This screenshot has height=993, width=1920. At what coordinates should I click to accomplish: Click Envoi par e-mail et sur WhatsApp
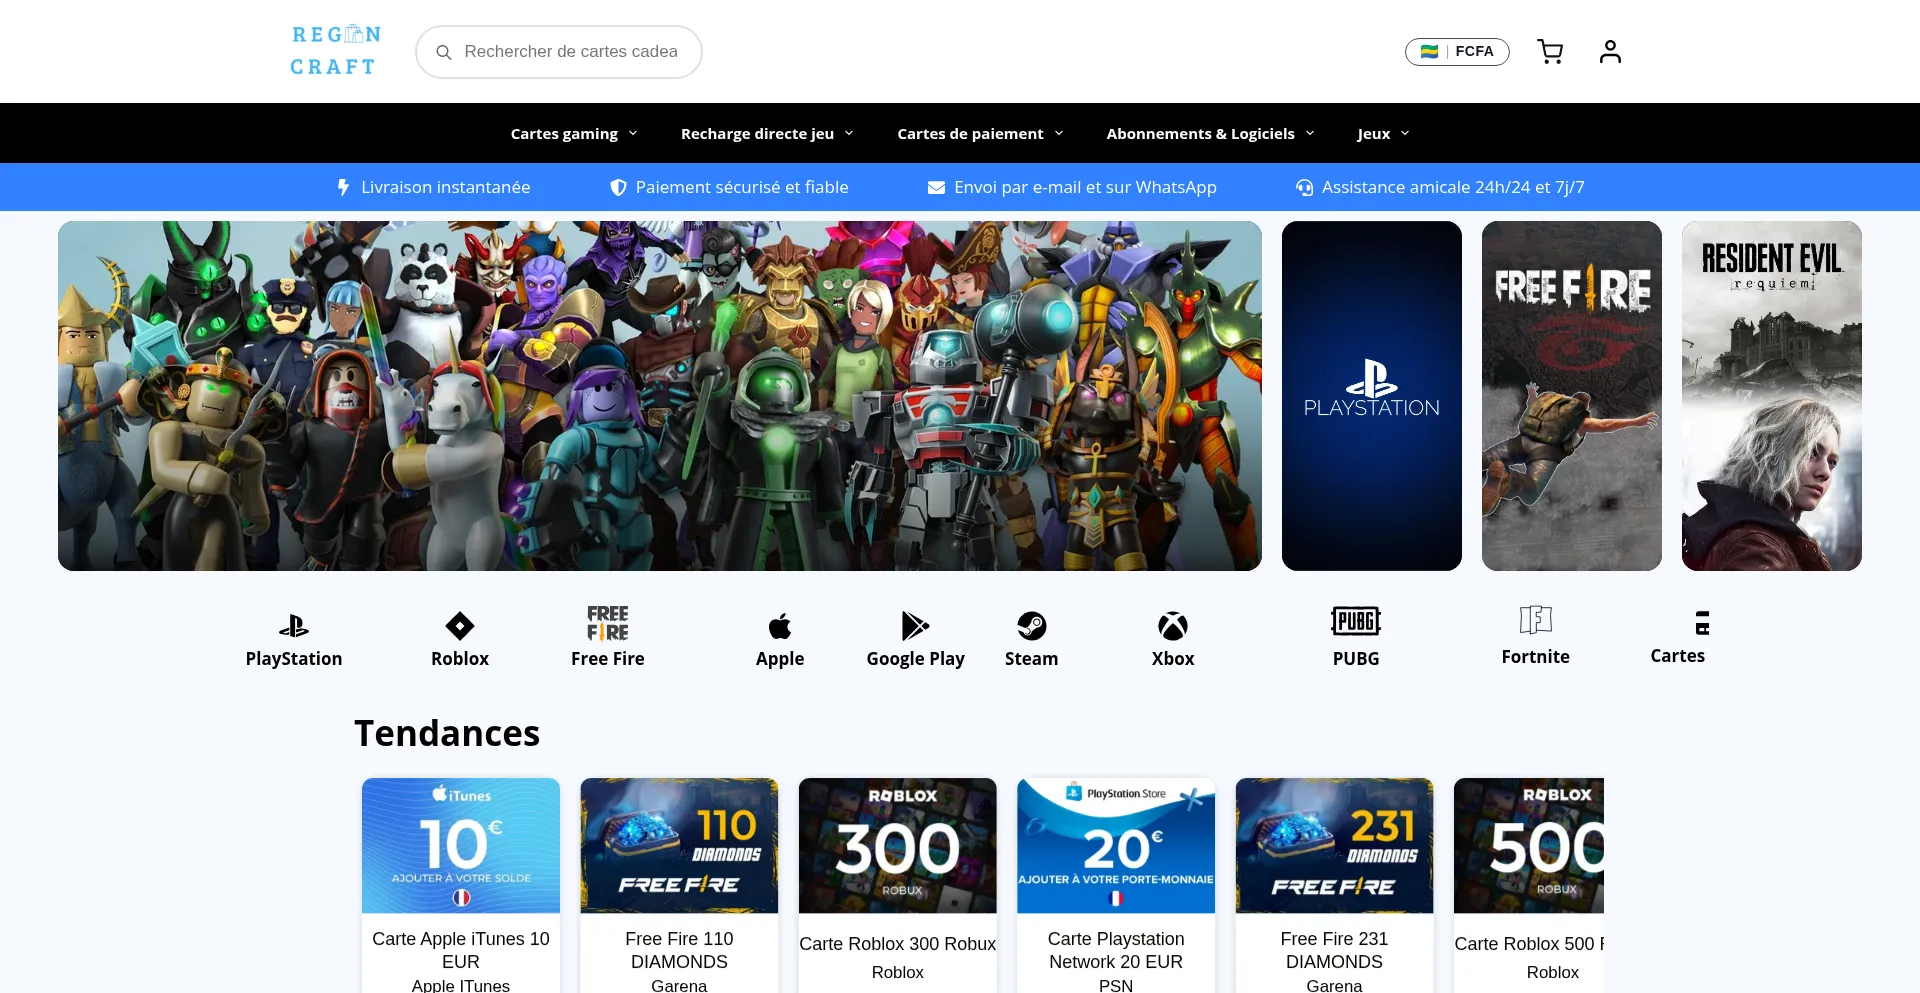(1085, 187)
